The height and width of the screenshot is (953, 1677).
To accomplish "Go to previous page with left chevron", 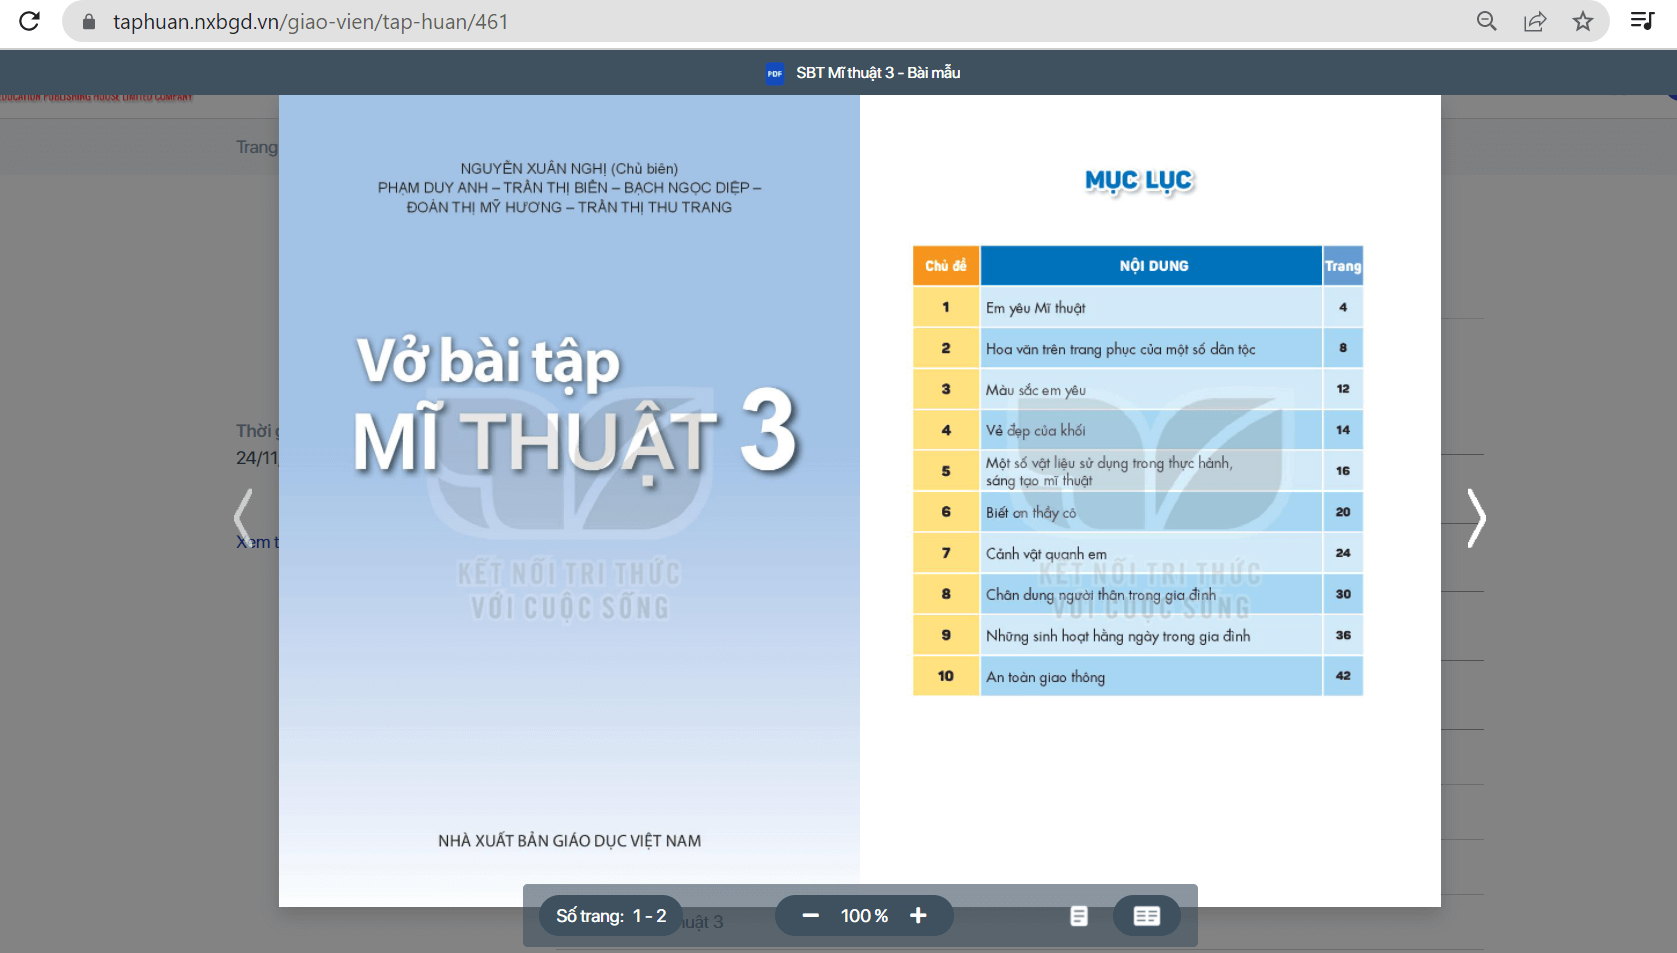I will 243,518.
